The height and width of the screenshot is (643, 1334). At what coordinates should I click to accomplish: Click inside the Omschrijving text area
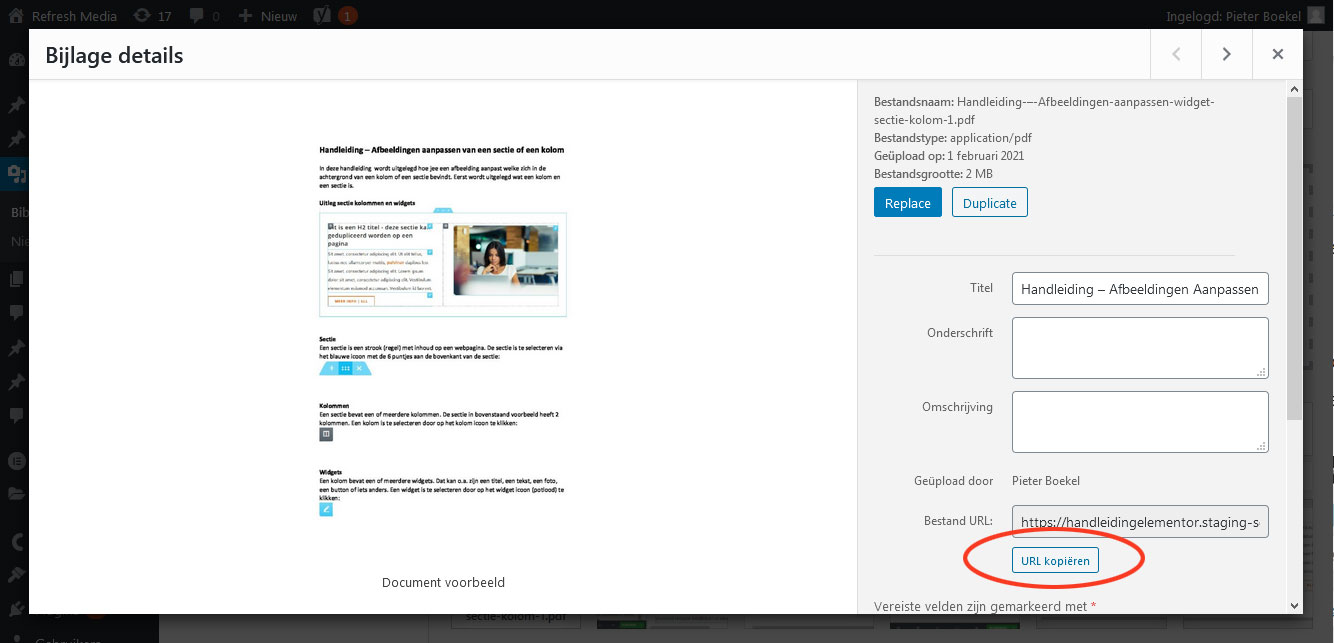[x=1140, y=421]
